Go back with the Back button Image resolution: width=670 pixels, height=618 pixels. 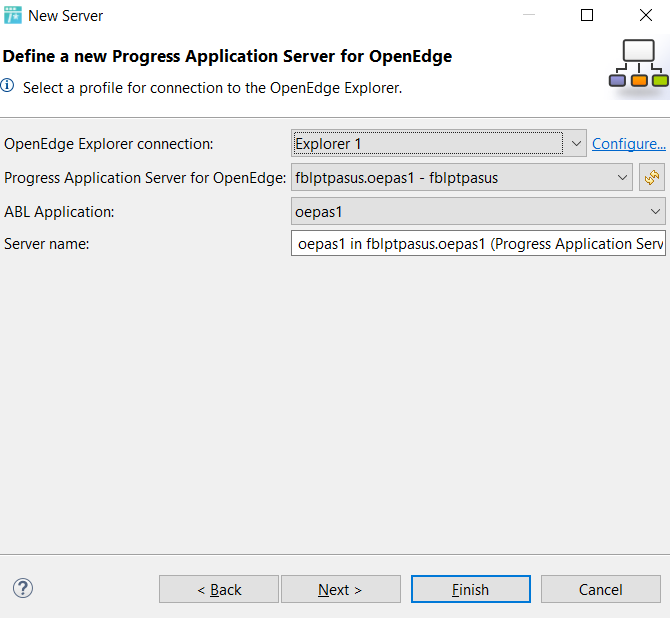(219, 589)
